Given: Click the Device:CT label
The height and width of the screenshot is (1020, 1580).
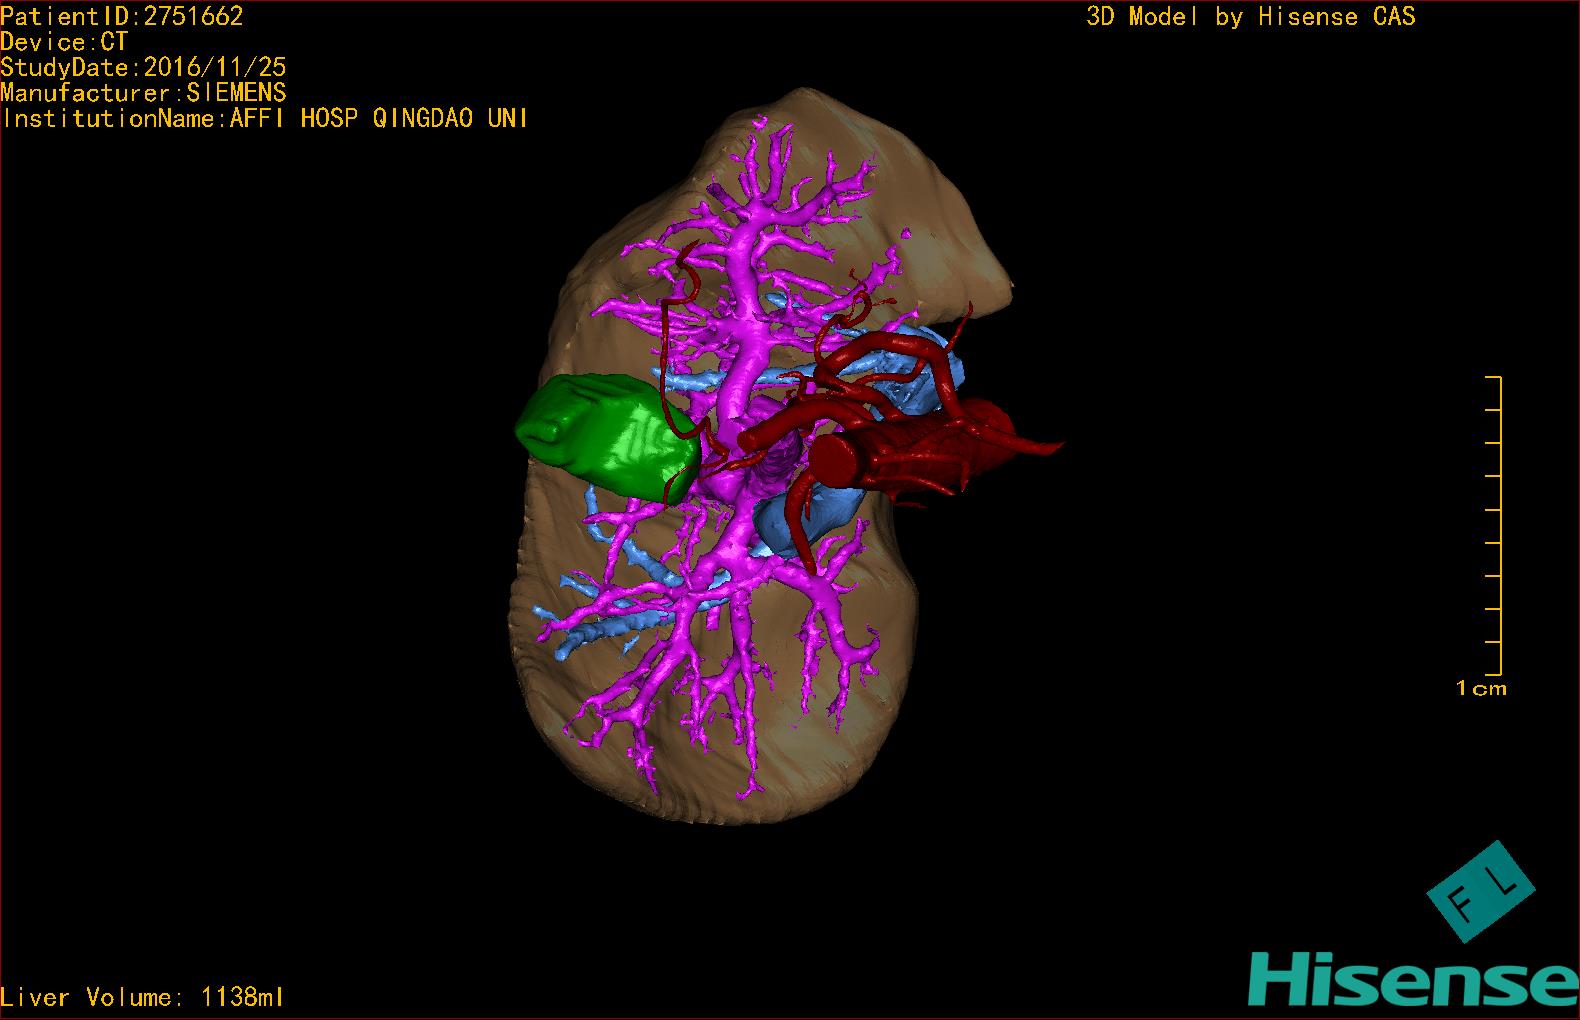Looking at the screenshot, I should (x=64, y=42).
